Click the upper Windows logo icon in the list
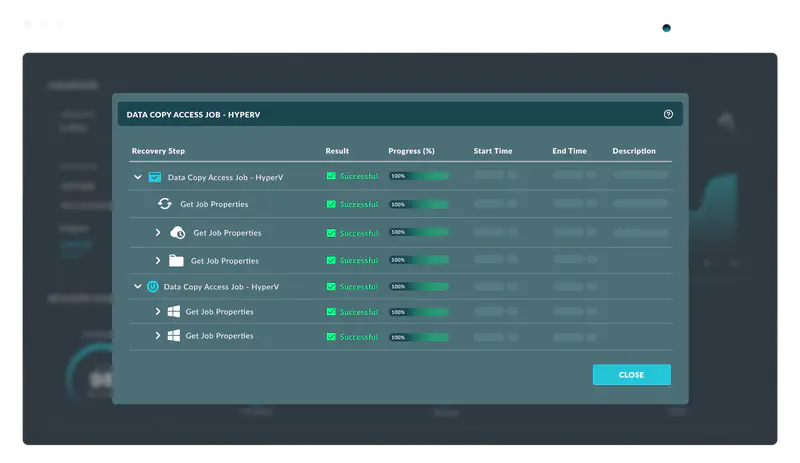The width and height of the screenshot is (800, 463). [x=173, y=311]
